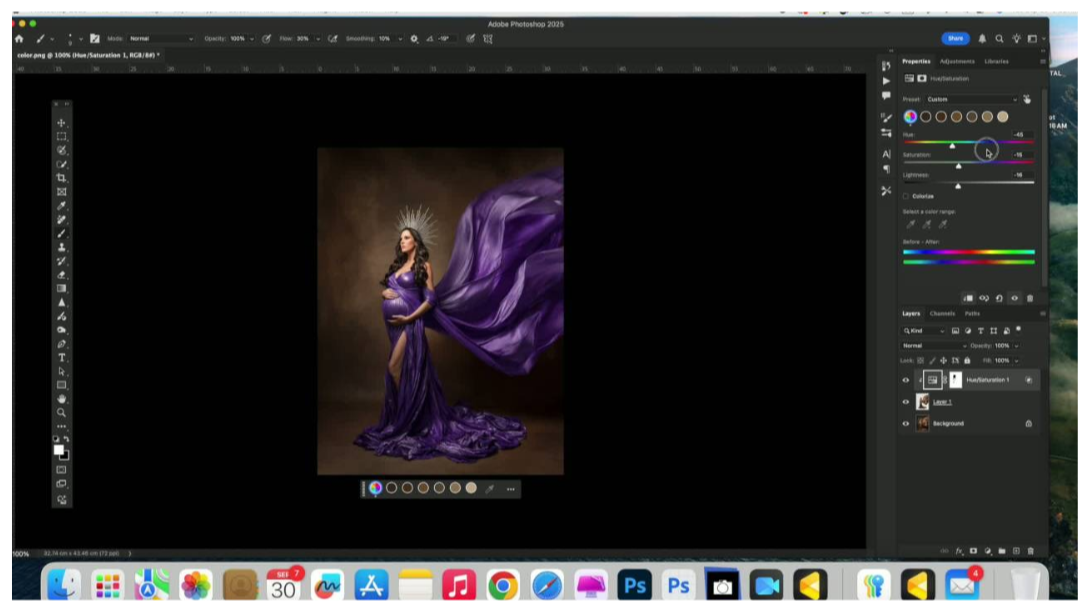Select the Type tool
Image resolution: width=1090 pixels, height=613 pixels.
[x=62, y=357]
